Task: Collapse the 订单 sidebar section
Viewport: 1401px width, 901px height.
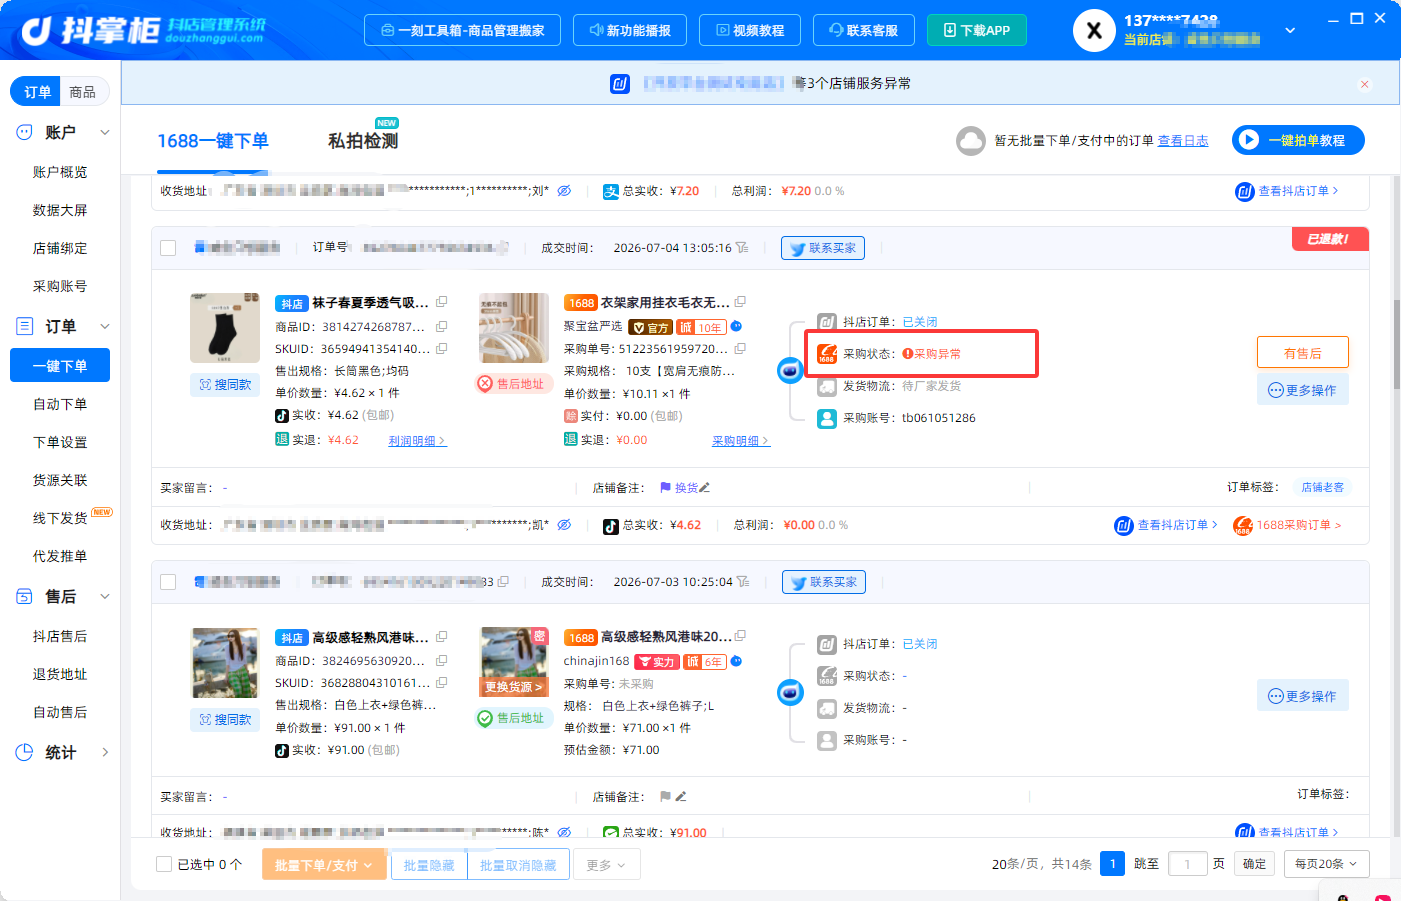Action: click(104, 326)
